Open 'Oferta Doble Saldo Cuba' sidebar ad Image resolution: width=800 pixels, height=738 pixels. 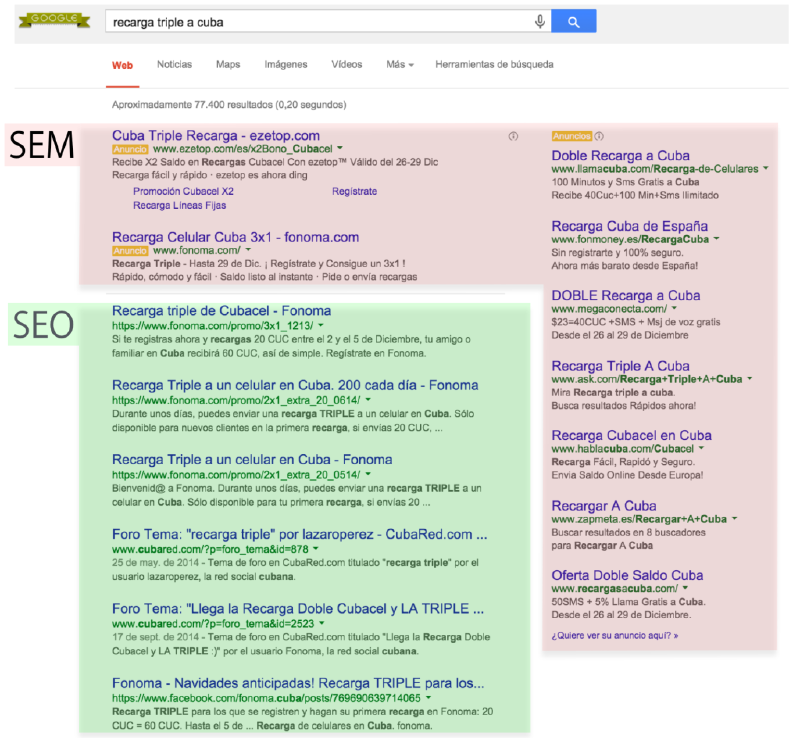pyautogui.click(x=627, y=575)
